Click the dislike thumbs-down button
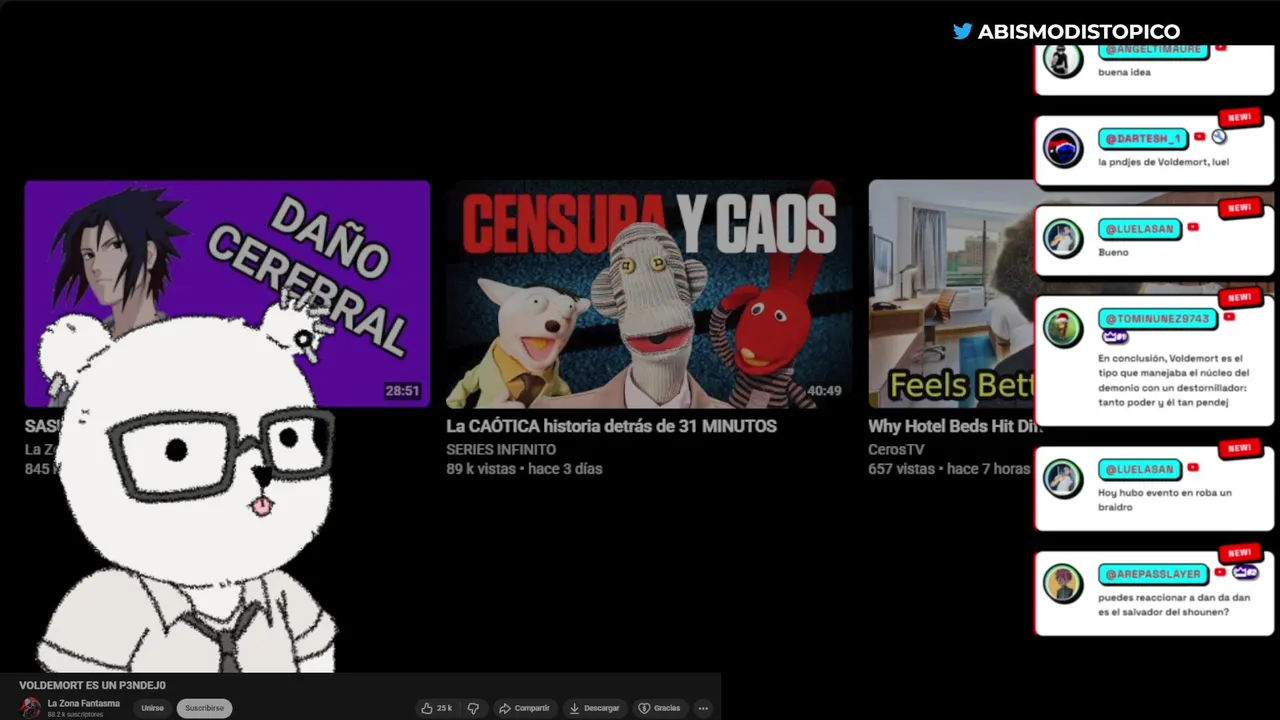The image size is (1280, 720). coord(473,708)
